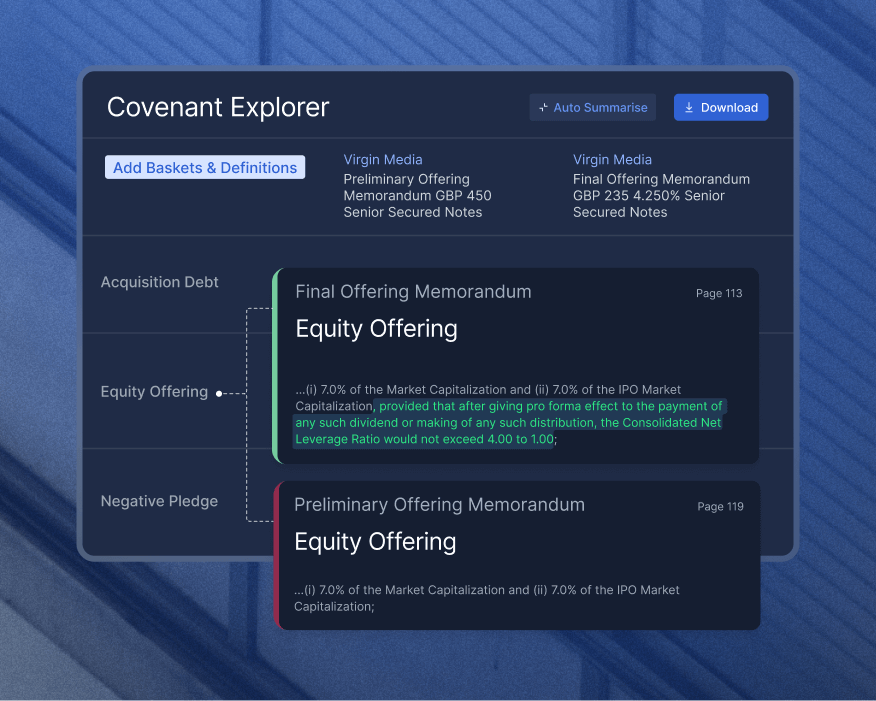
Task: Click the first Virgin Media header link
Action: tap(383, 159)
